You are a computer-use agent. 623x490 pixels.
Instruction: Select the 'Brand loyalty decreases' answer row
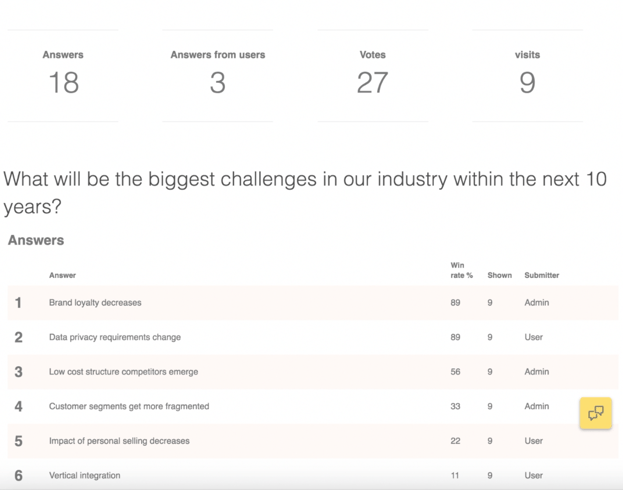313,303
